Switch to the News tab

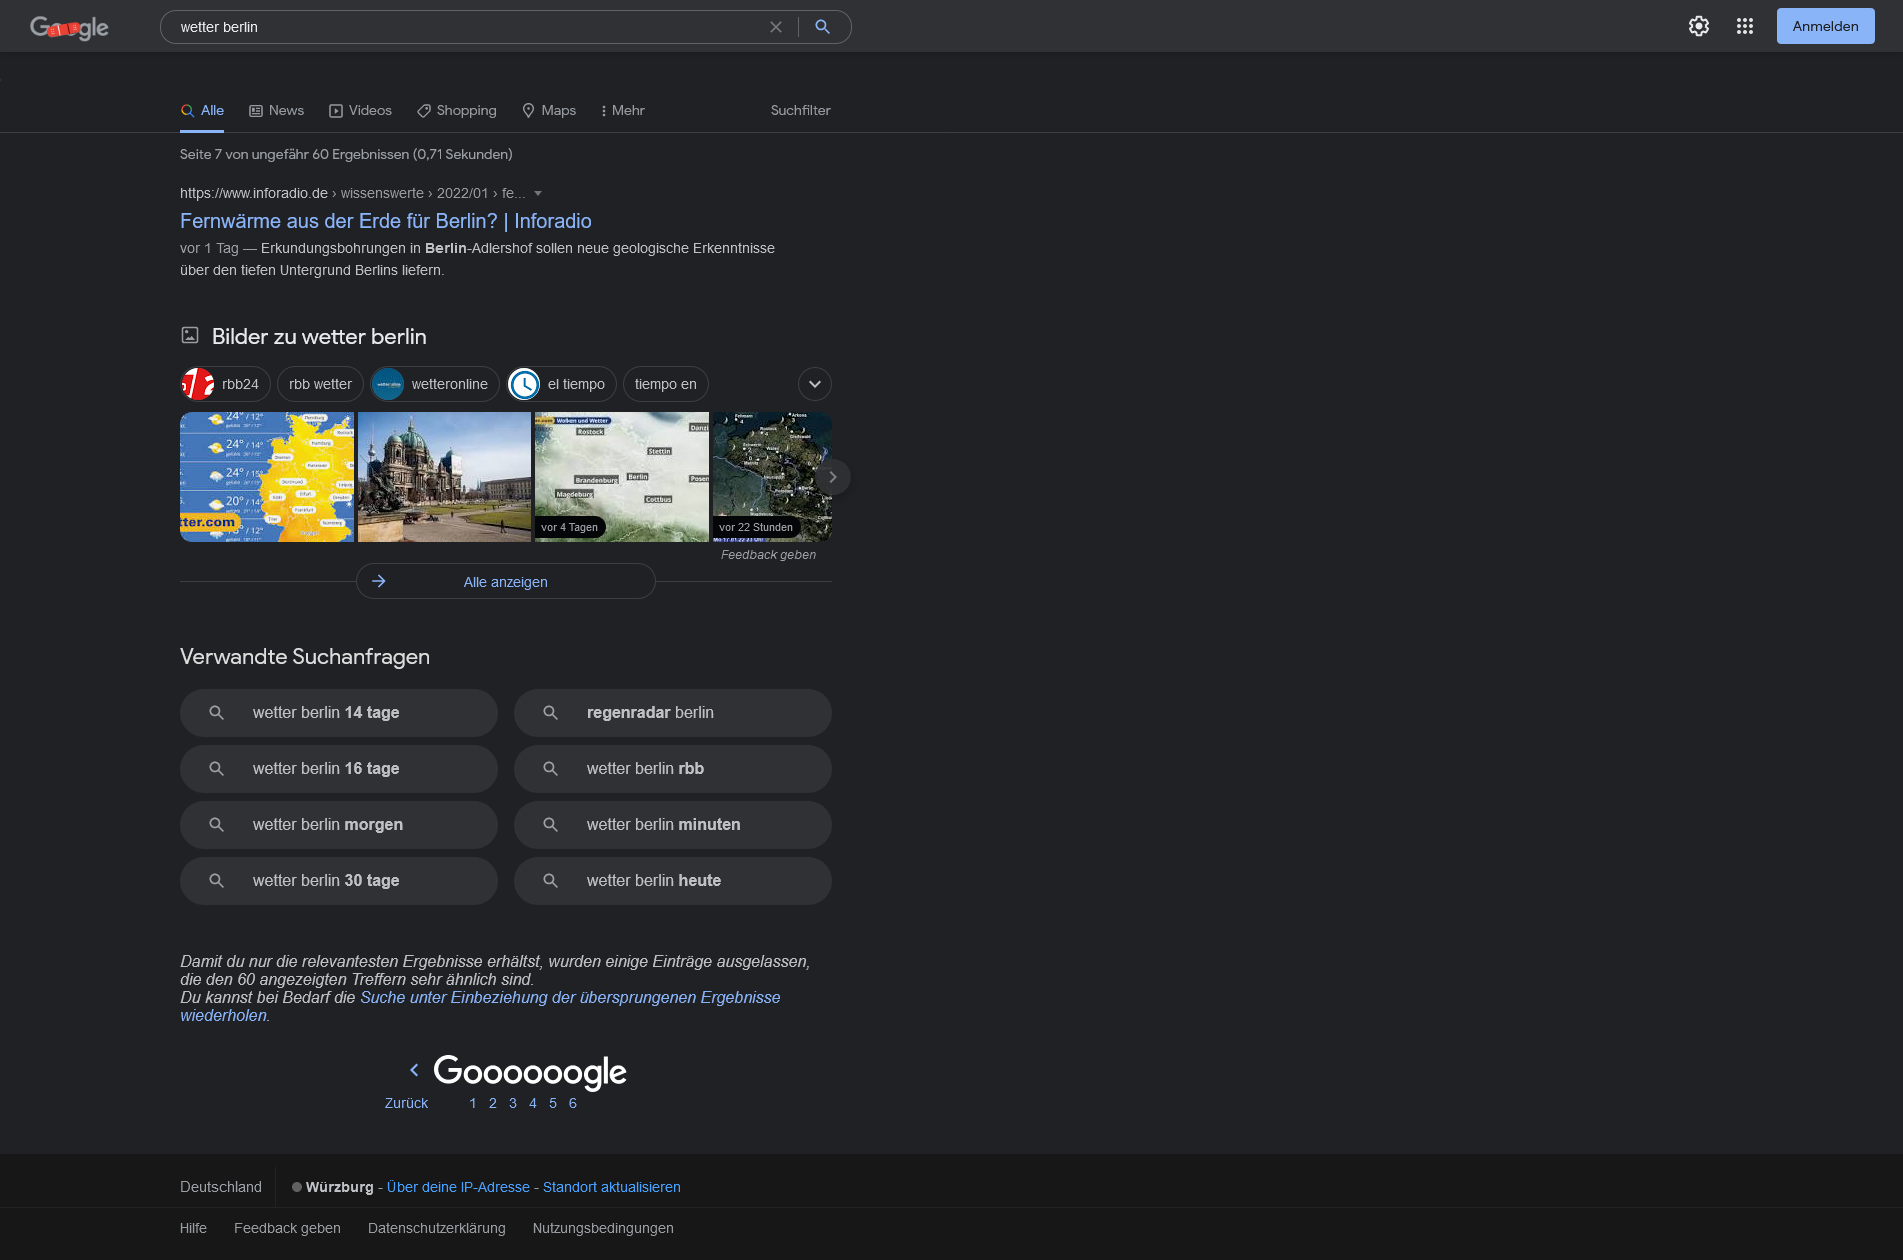coord(276,111)
